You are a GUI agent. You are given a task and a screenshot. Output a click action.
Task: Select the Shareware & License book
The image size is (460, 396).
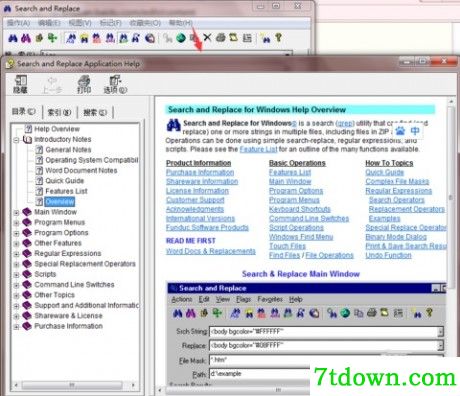pos(68,316)
